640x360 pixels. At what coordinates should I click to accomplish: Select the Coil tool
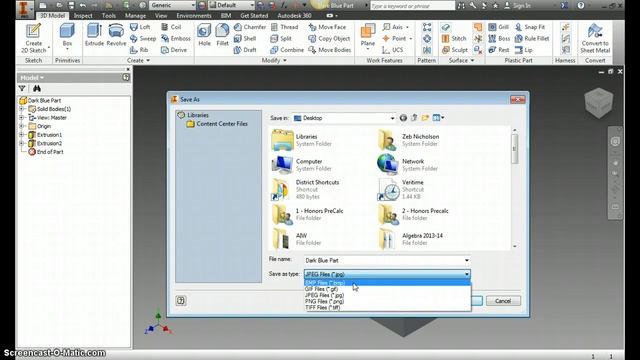171,27
